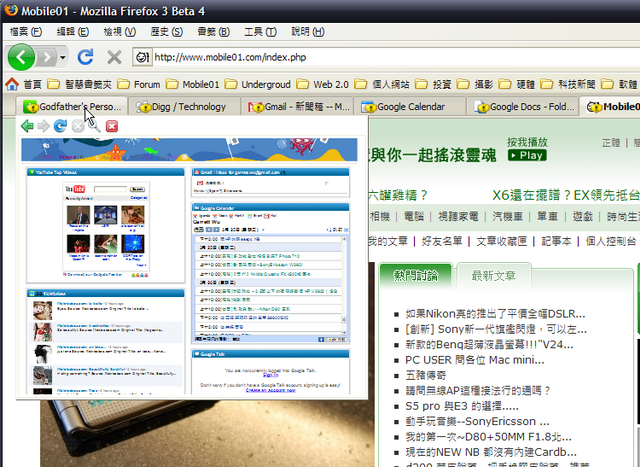The width and height of the screenshot is (640, 467).
Task: Switch to the Digg / Technology tab
Action: pos(184,107)
